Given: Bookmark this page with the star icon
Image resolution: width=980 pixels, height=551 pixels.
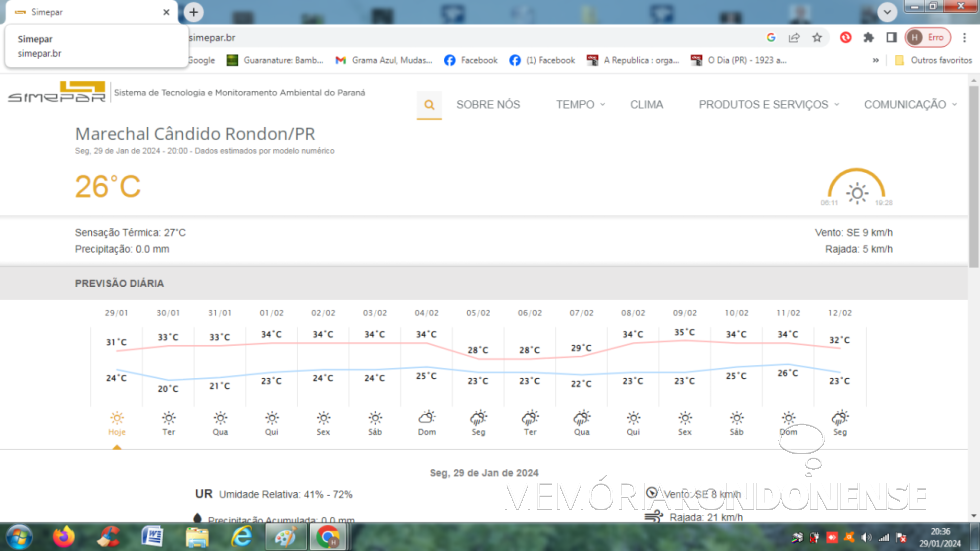Looking at the screenshot, I should point(817,38).
